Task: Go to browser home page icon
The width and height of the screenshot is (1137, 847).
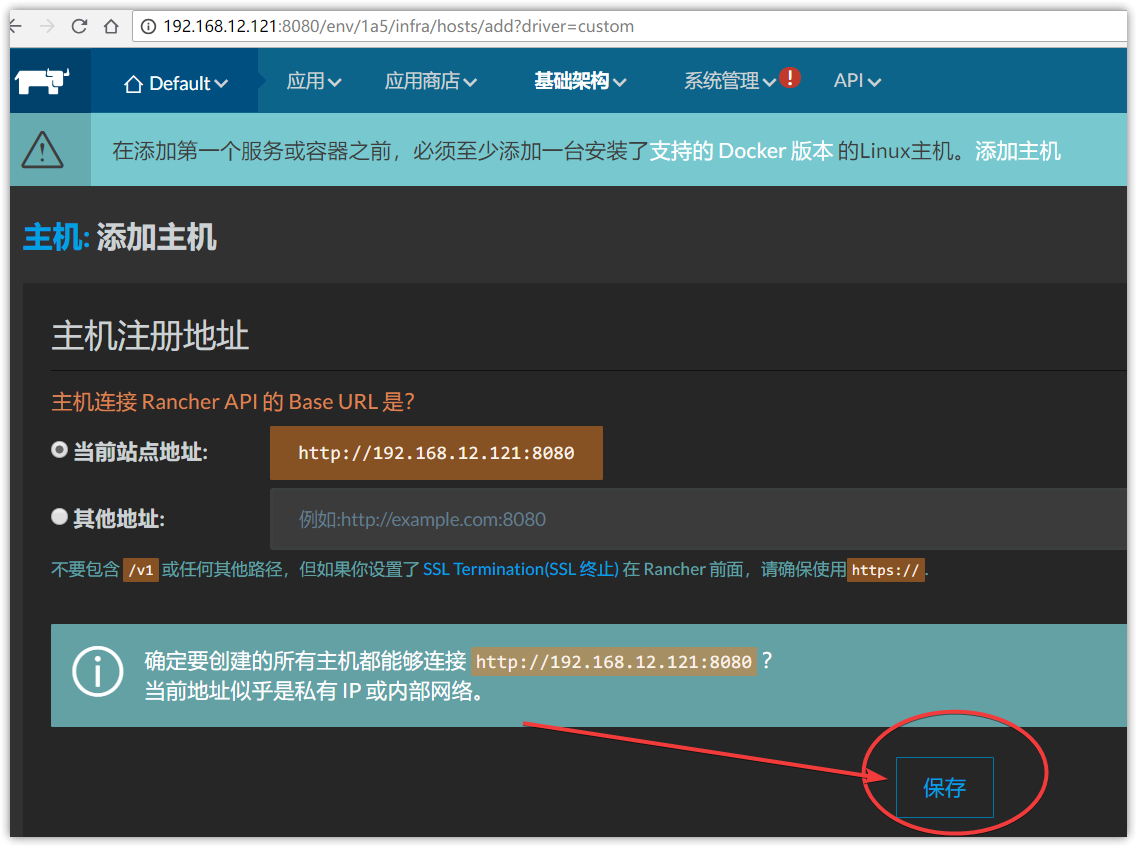Action: tap(111, 26)
